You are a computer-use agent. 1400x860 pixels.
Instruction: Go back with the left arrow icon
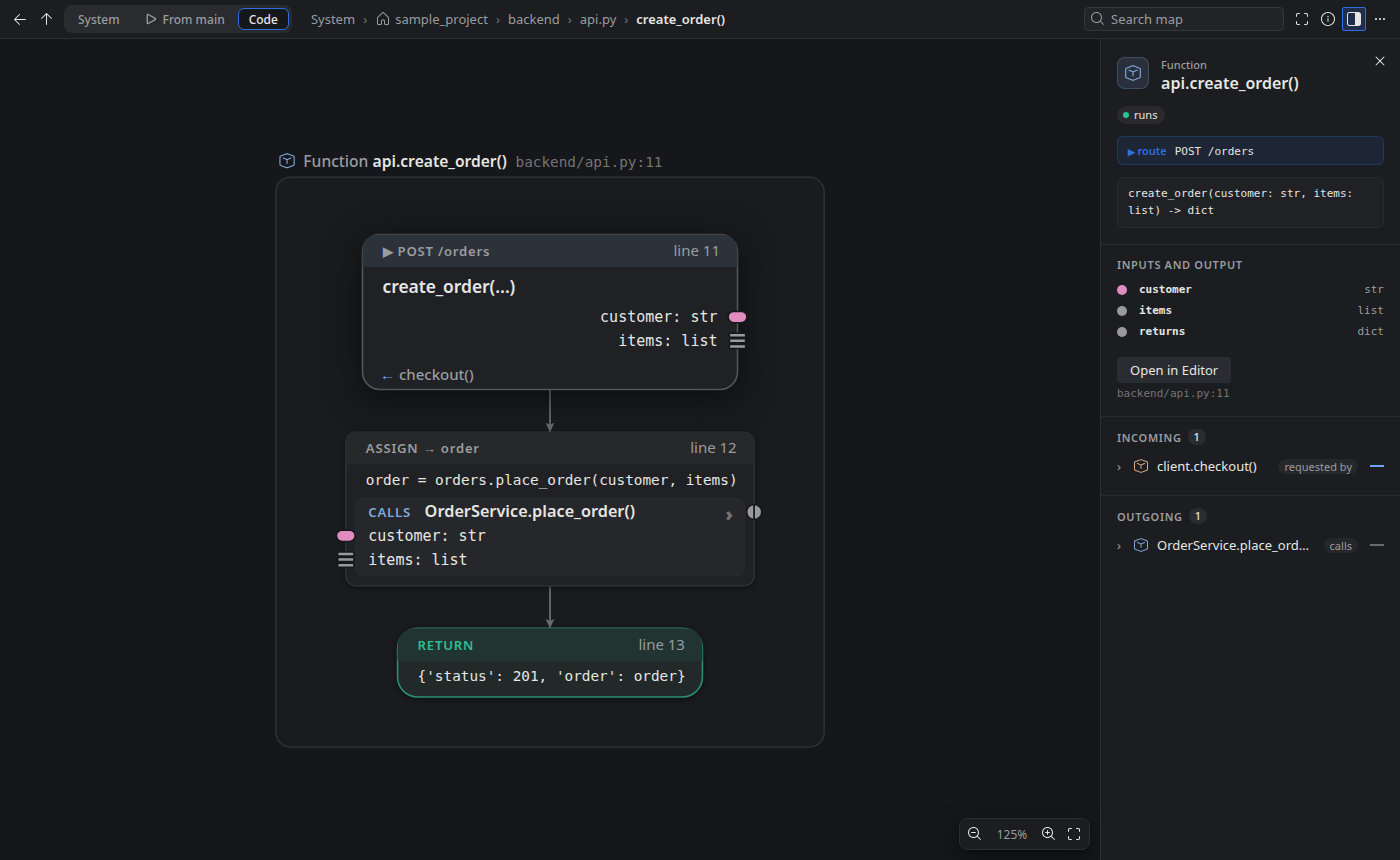pyautogui.click(x=20, y=19)
